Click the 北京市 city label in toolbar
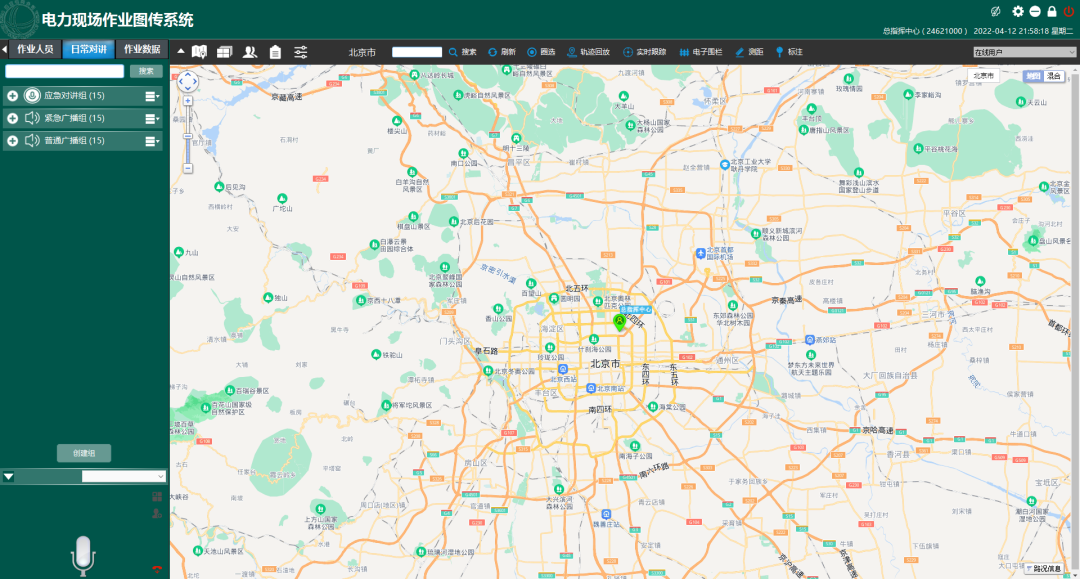 tap(362, 52)
